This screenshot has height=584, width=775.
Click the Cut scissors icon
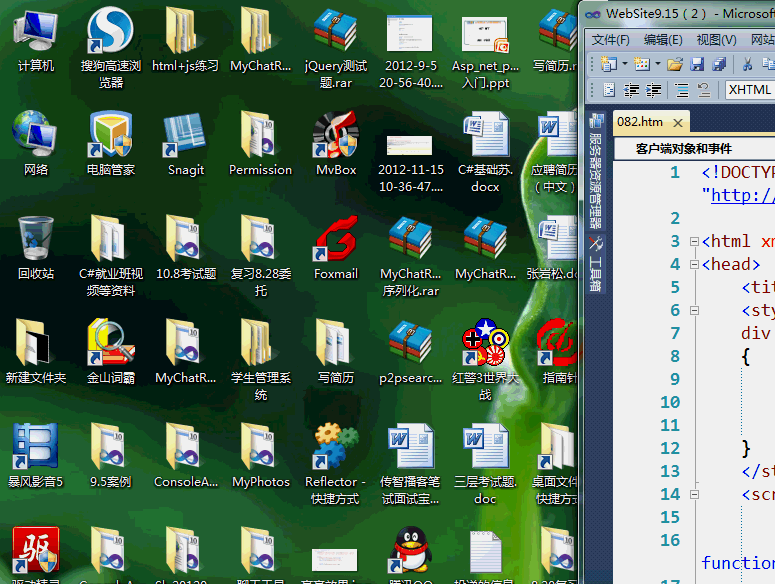(747, 64)
